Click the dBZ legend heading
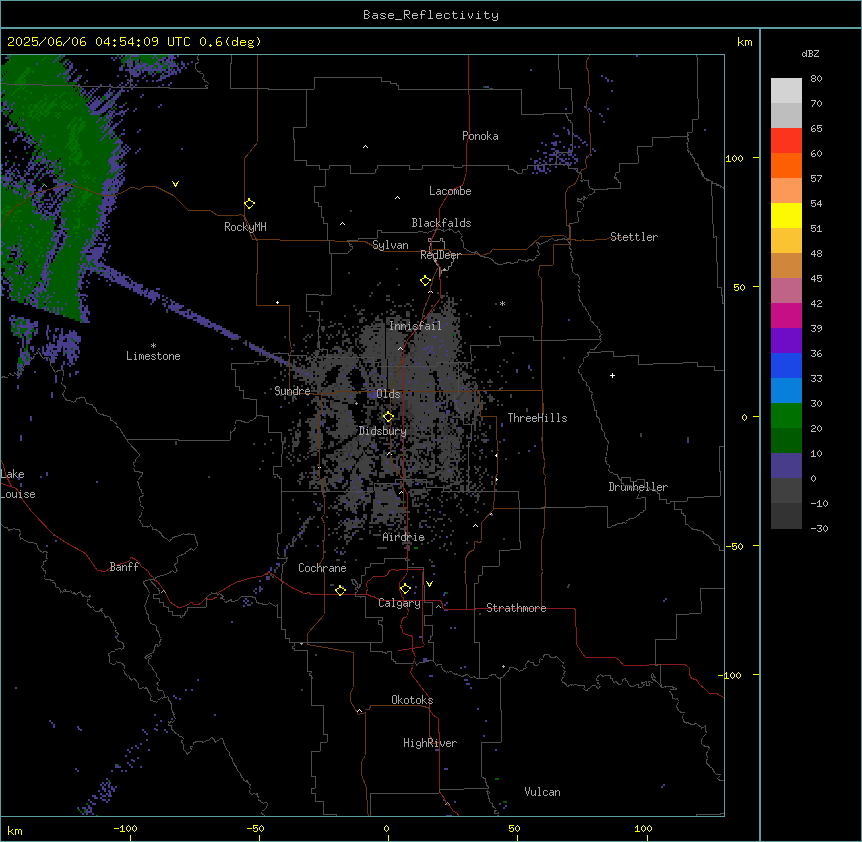Image resolution: width=862 pixels, height=842 pixels. (810, 53)
